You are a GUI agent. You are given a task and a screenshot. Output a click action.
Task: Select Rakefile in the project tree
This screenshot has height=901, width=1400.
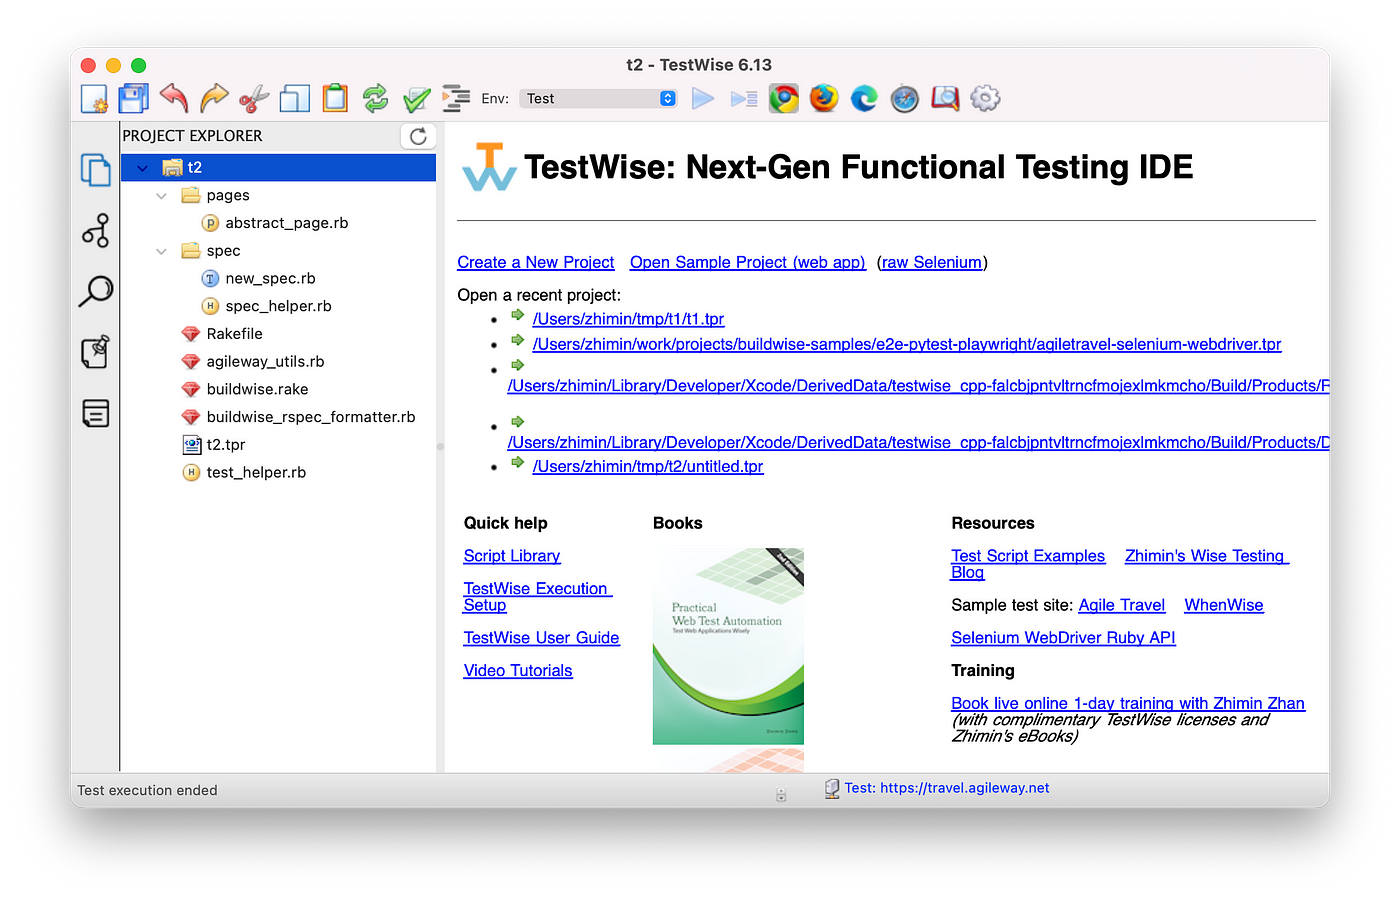(234, 334)
